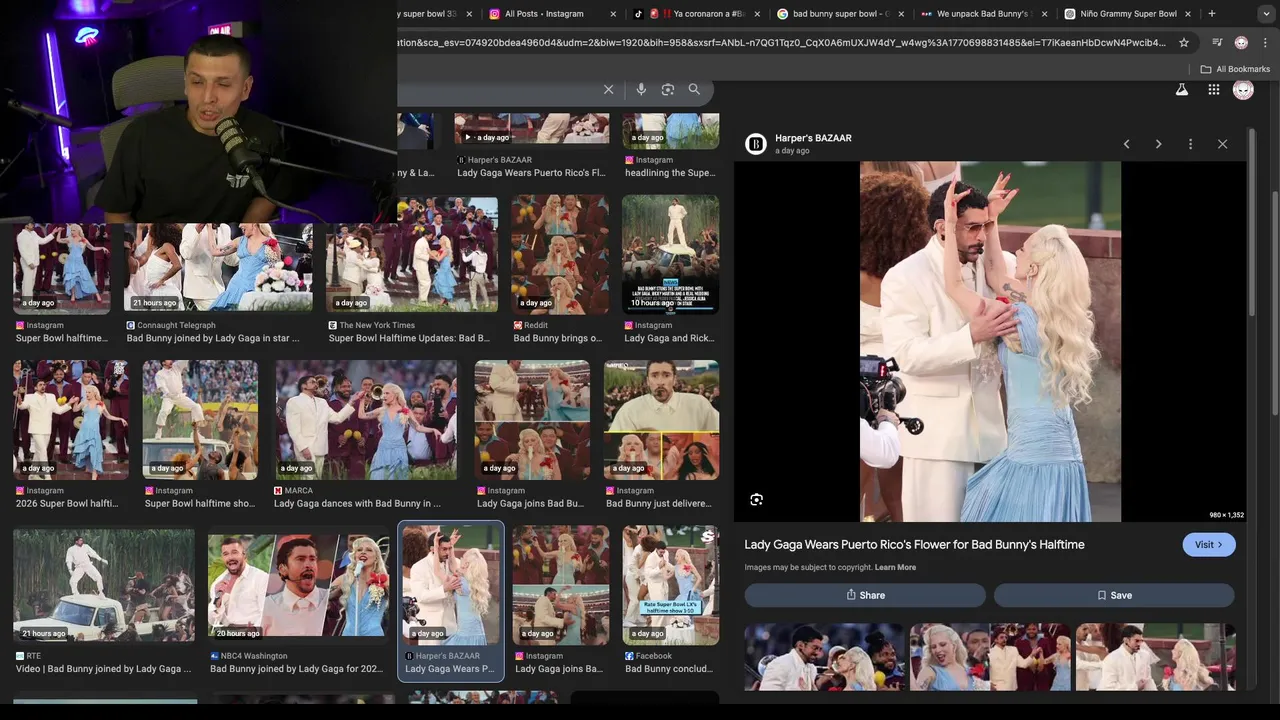Image resolution: width=1280 pixels, height=720 pixels.
Task: Click Super Bowl Halftime Updates caption
Action: 409,338
